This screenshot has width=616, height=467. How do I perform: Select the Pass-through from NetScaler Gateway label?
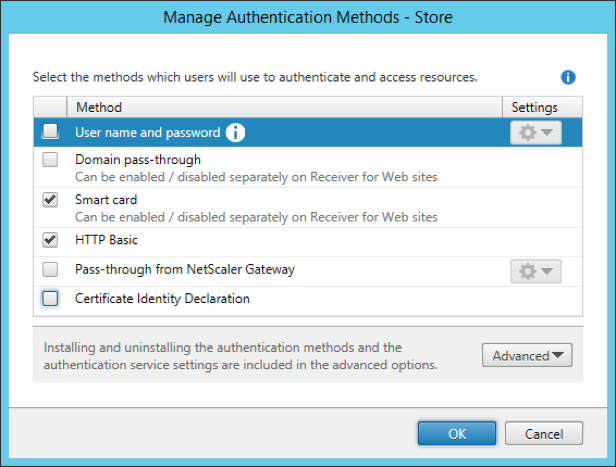[x=184, y=270]
